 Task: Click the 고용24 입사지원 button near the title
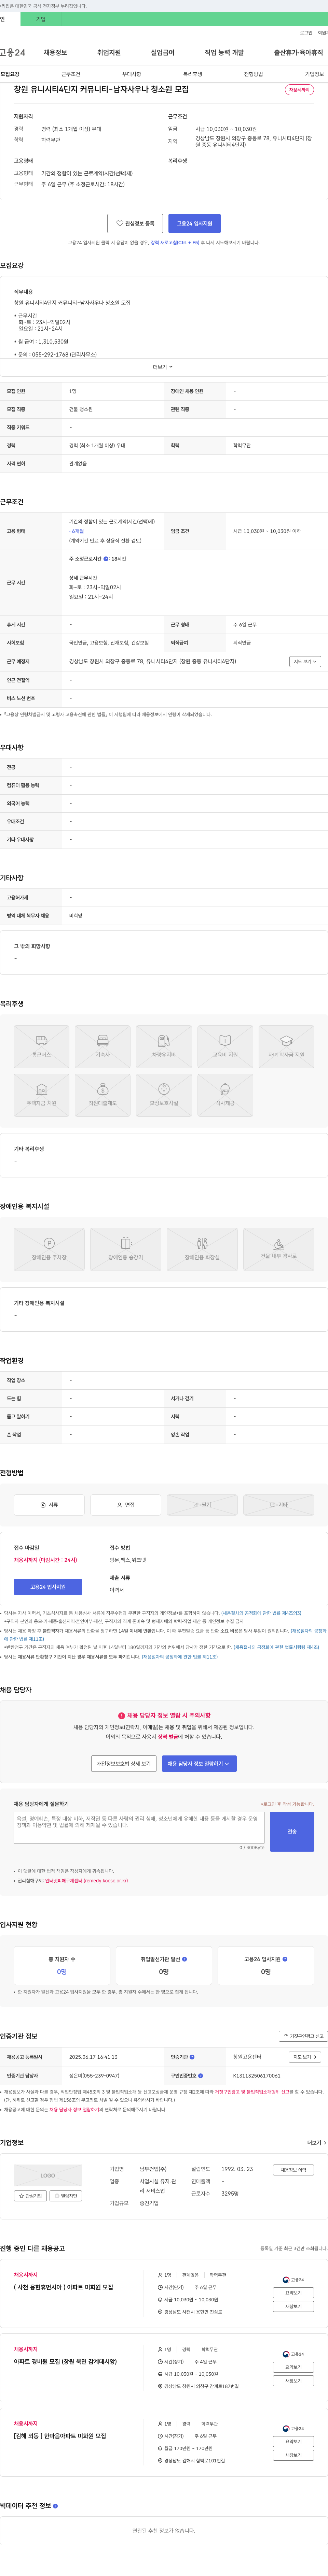click(x=194, y=223)
